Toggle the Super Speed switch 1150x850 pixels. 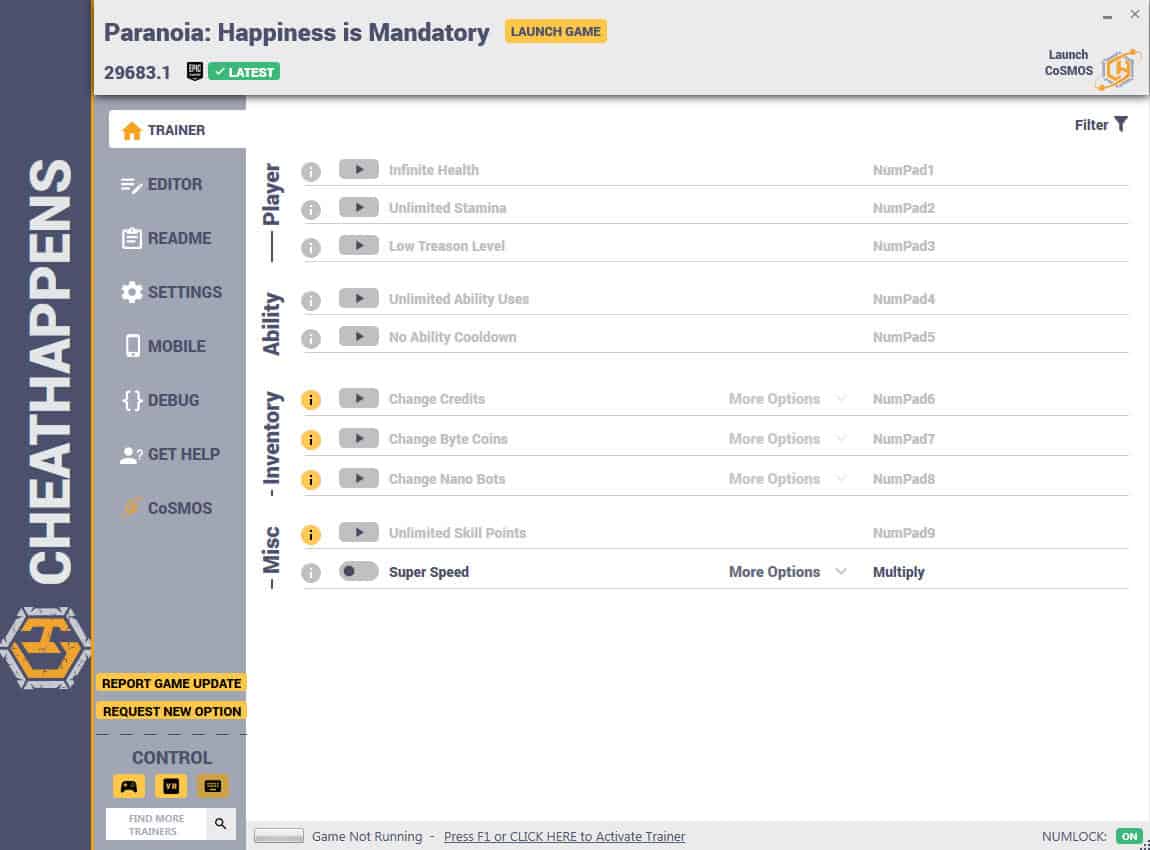[x=359, y=571]
